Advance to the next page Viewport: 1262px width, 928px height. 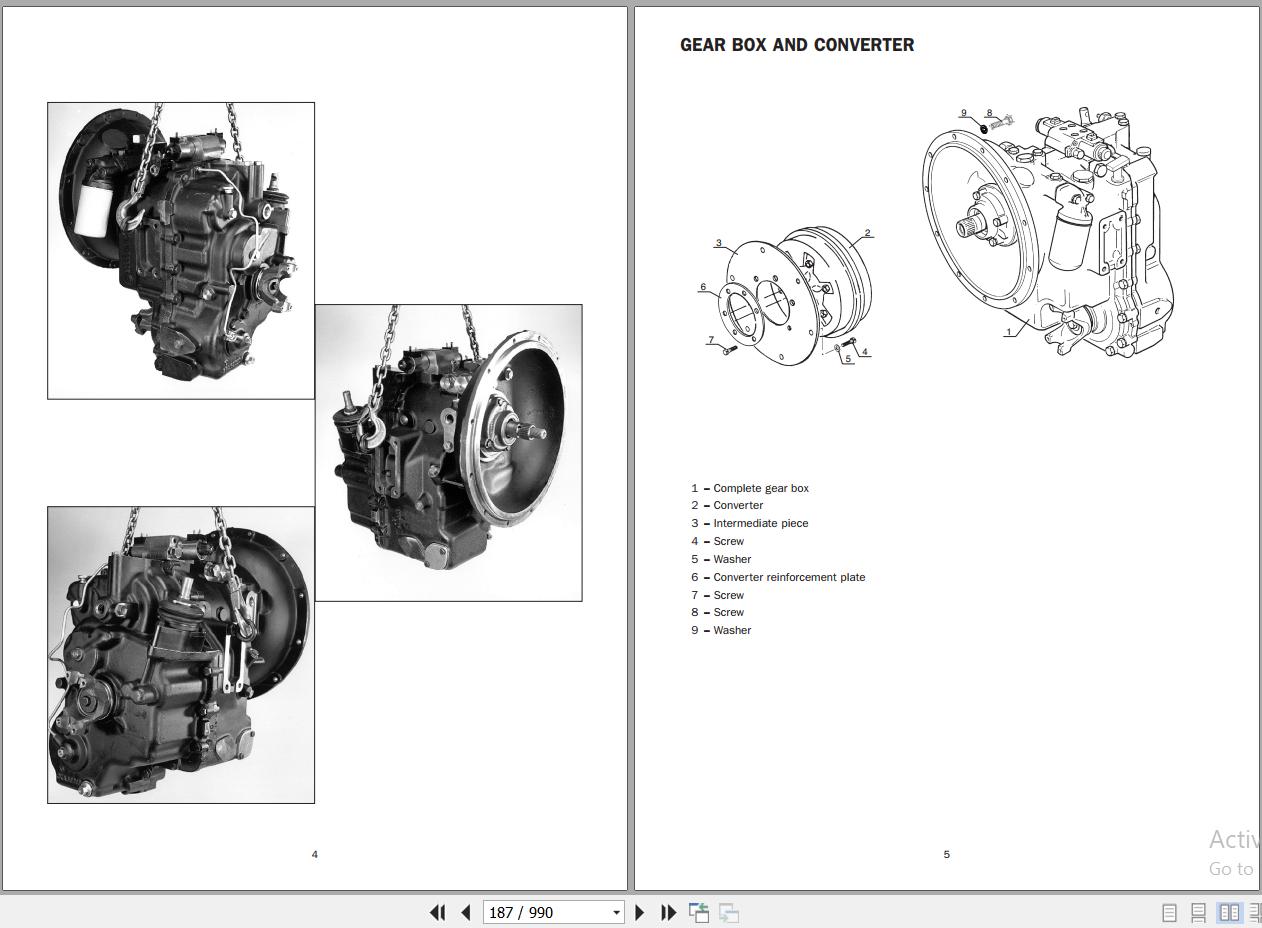click(640, 912)
